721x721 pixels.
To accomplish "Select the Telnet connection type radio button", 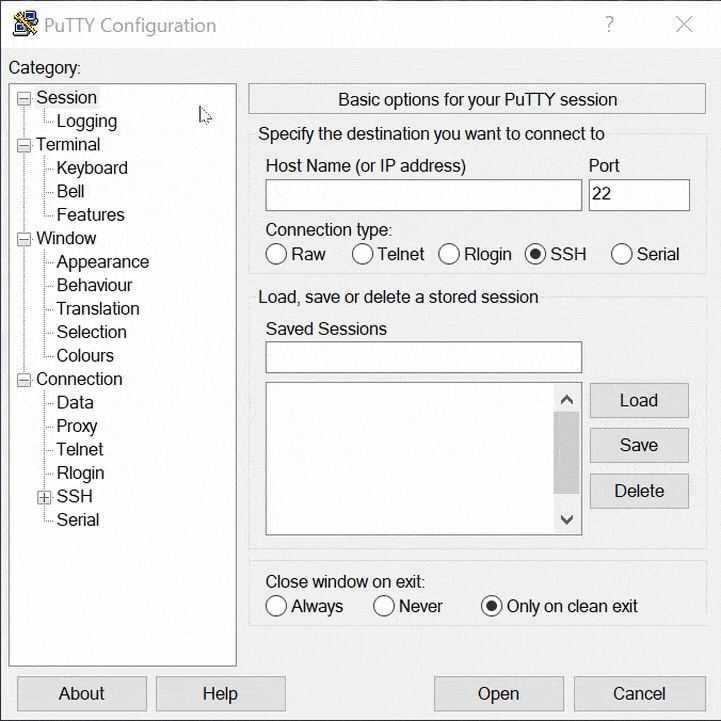I will [363, 255].
